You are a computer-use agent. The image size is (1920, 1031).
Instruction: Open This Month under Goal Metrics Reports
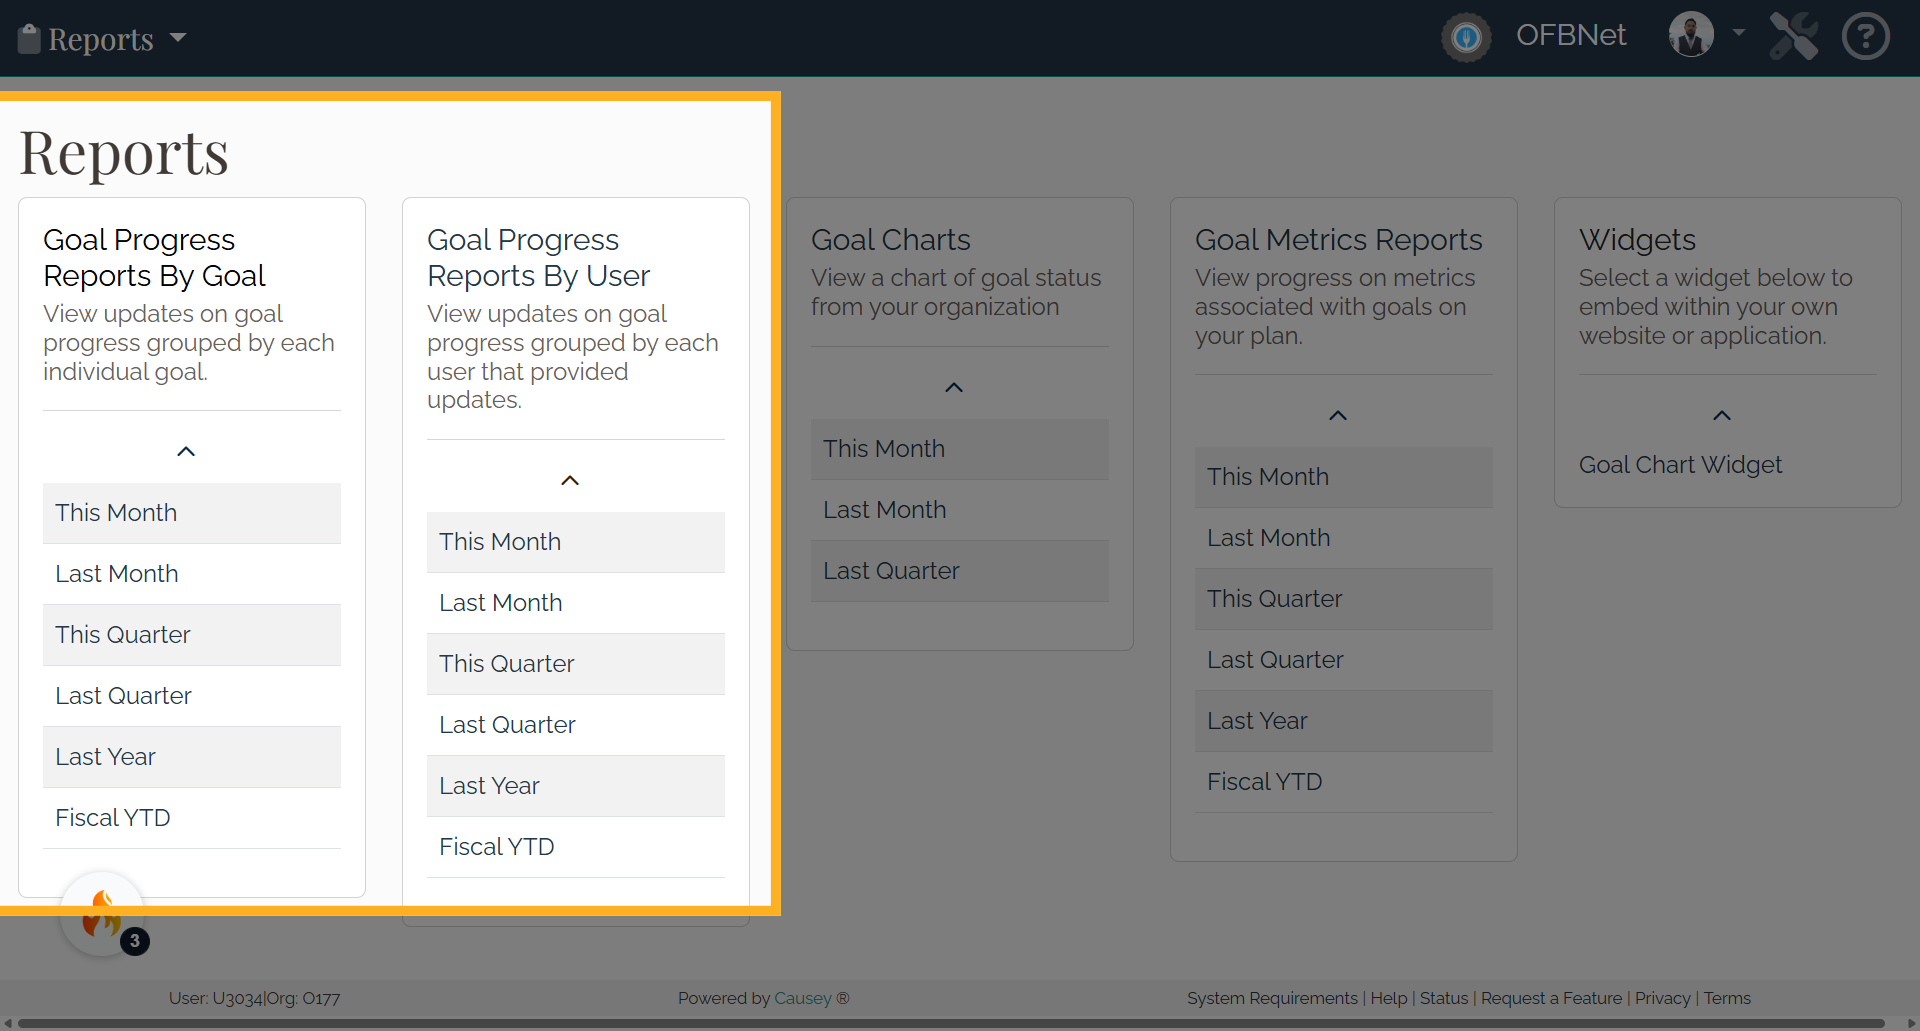tap(1344, 477)
